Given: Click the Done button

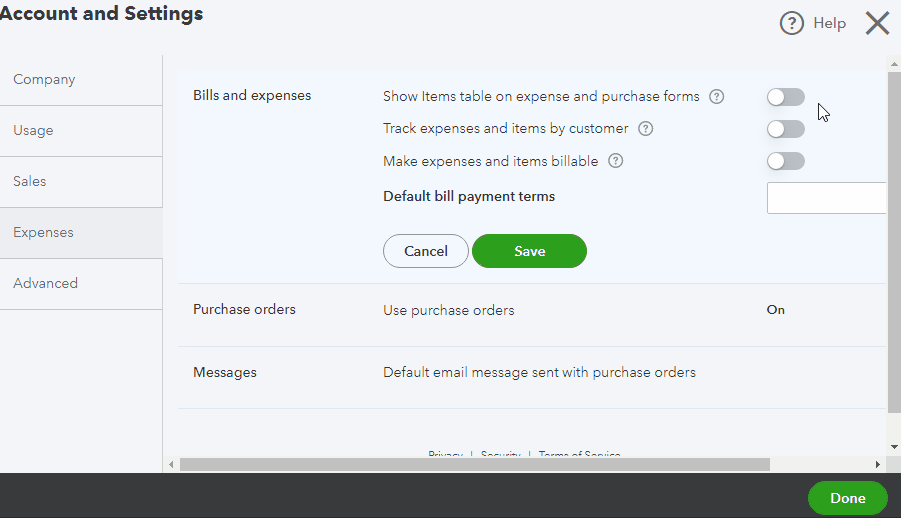Looking at the screenshot, I should (x=847, y=498).
